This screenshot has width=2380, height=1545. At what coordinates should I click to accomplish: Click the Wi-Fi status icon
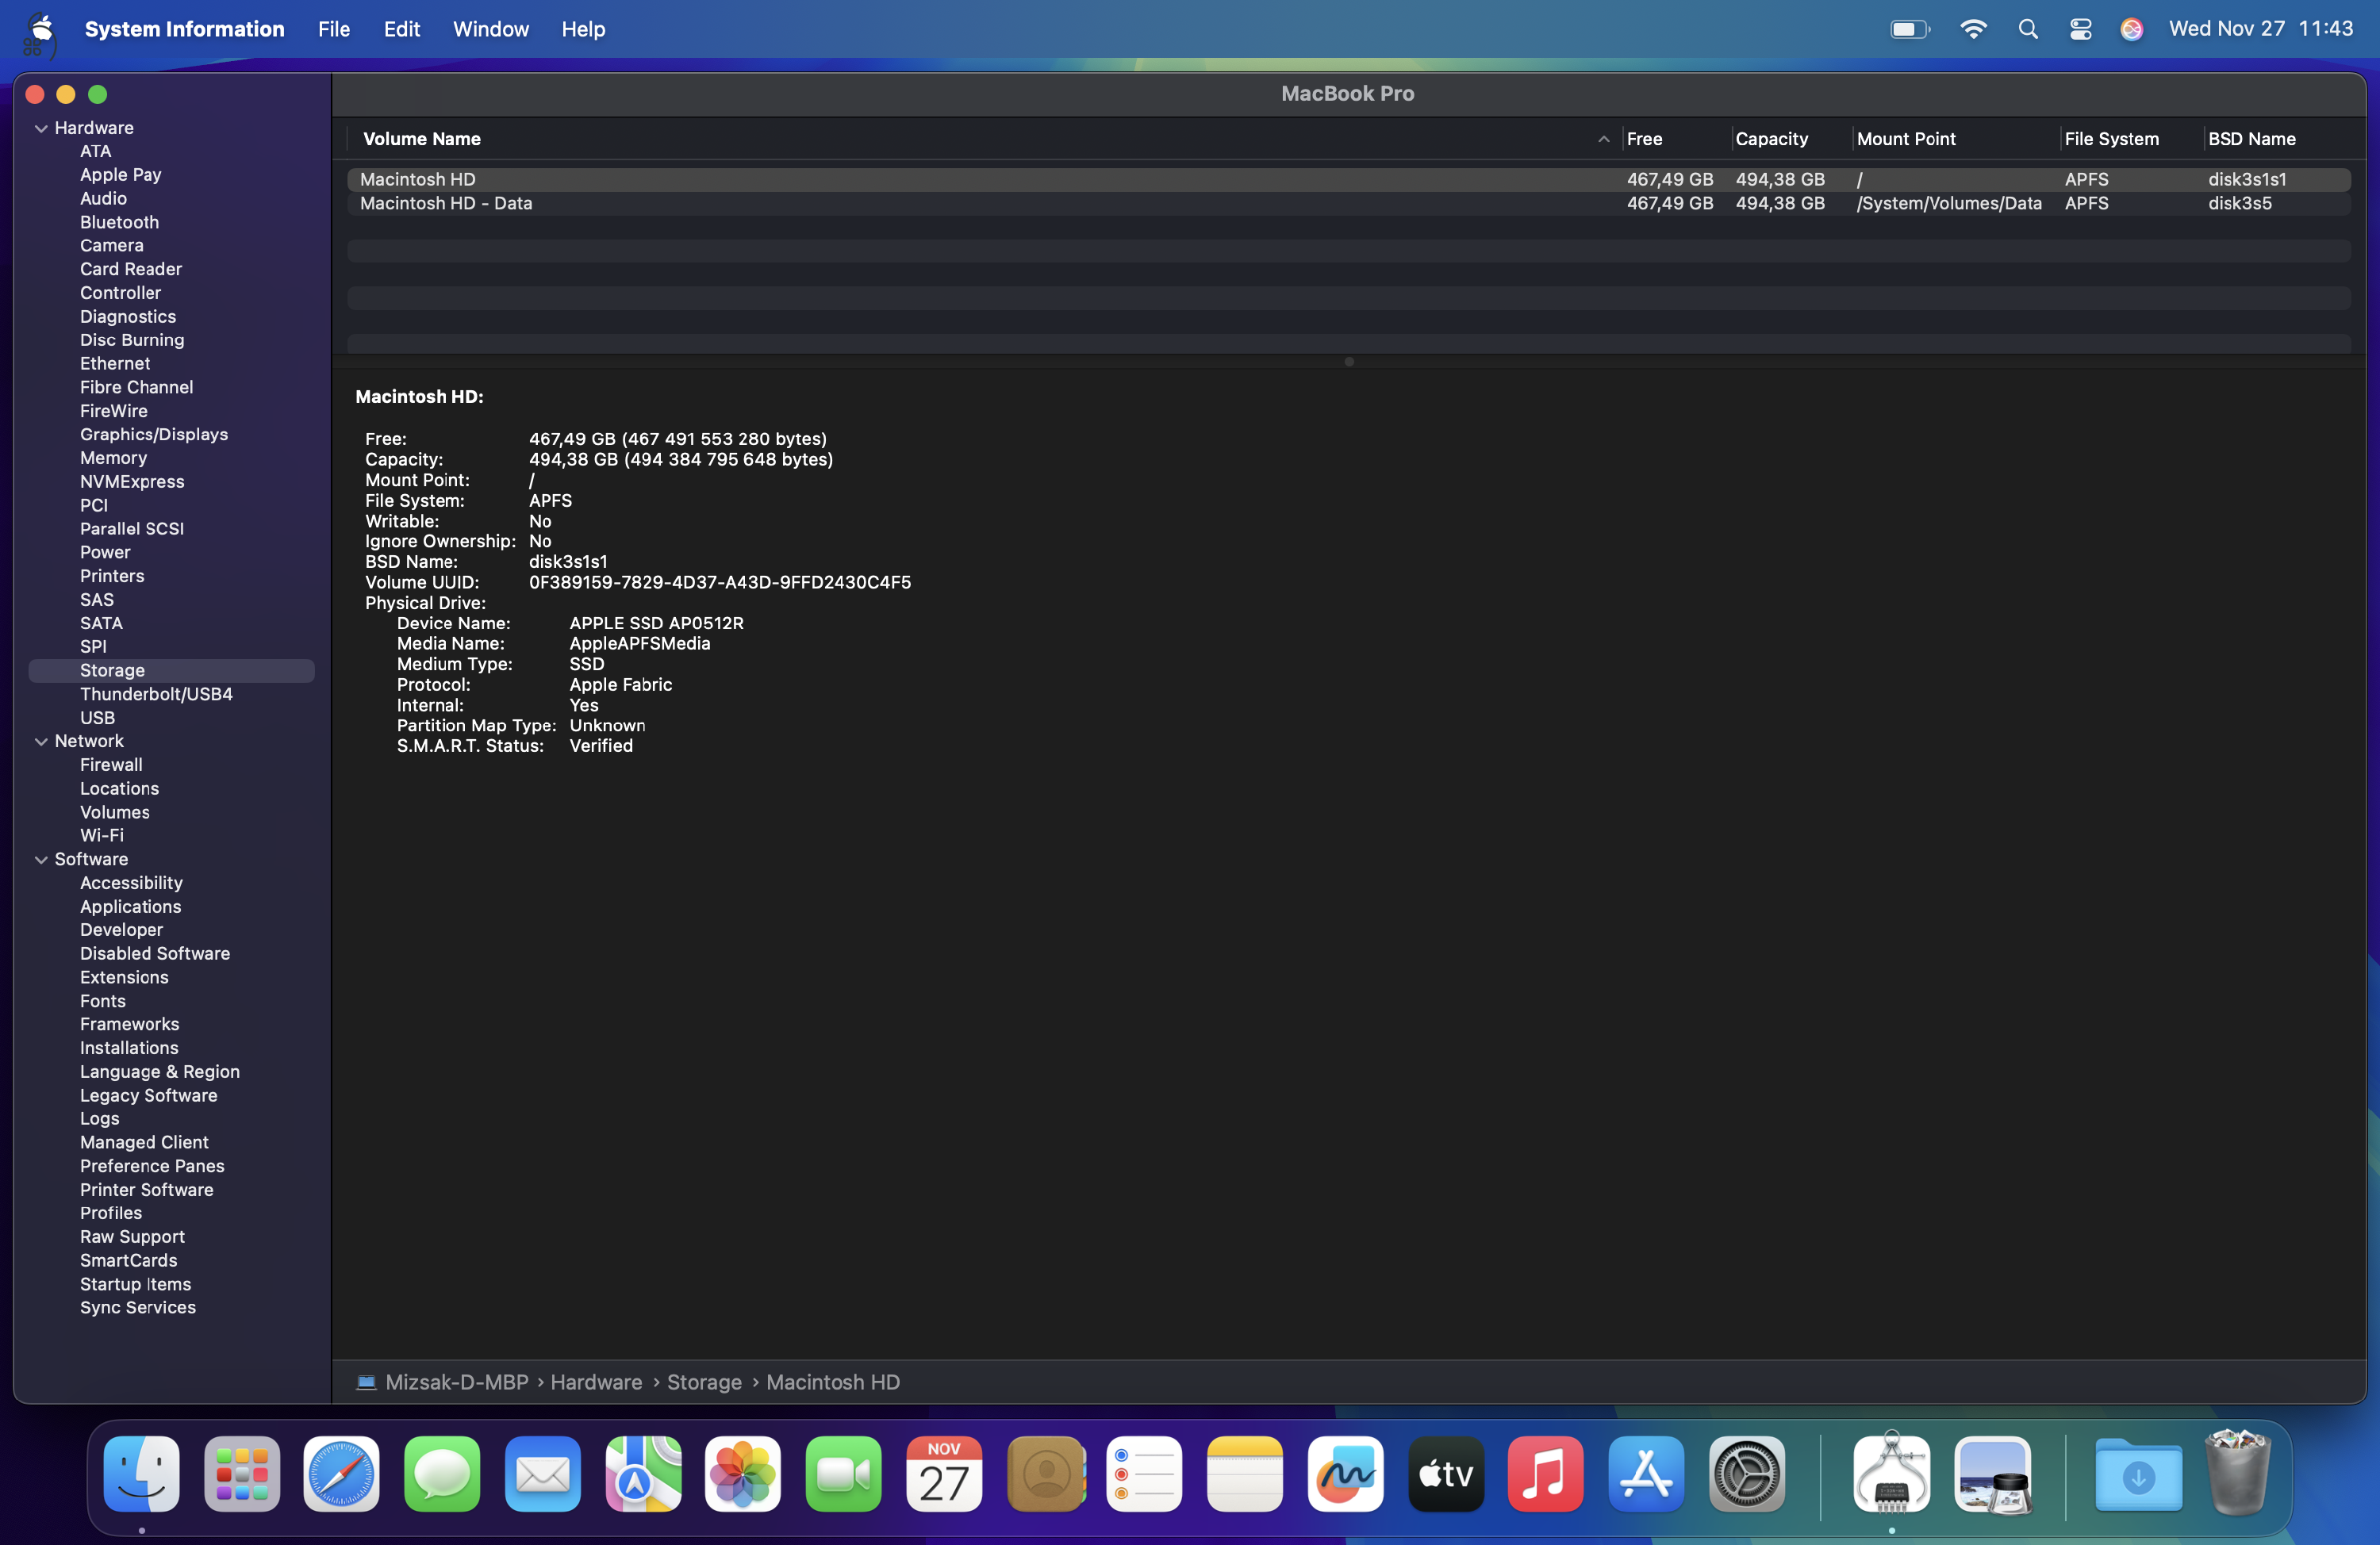click(1973, 29)
